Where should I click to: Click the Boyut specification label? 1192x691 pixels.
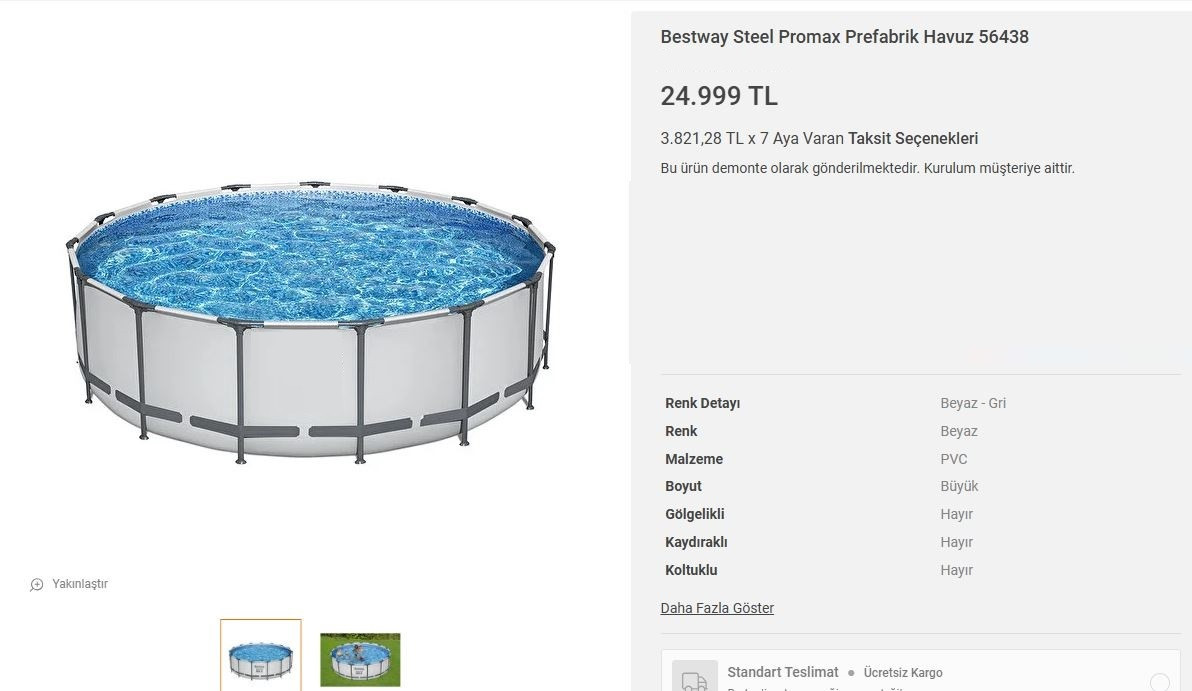click(683, 486)
